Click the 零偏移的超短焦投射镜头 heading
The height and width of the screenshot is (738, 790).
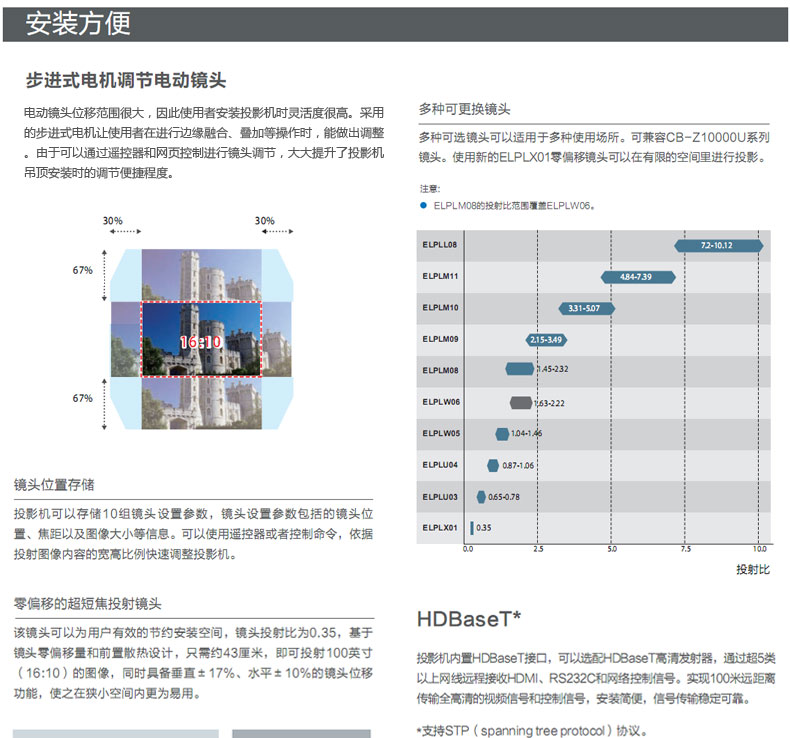(88, 604)
